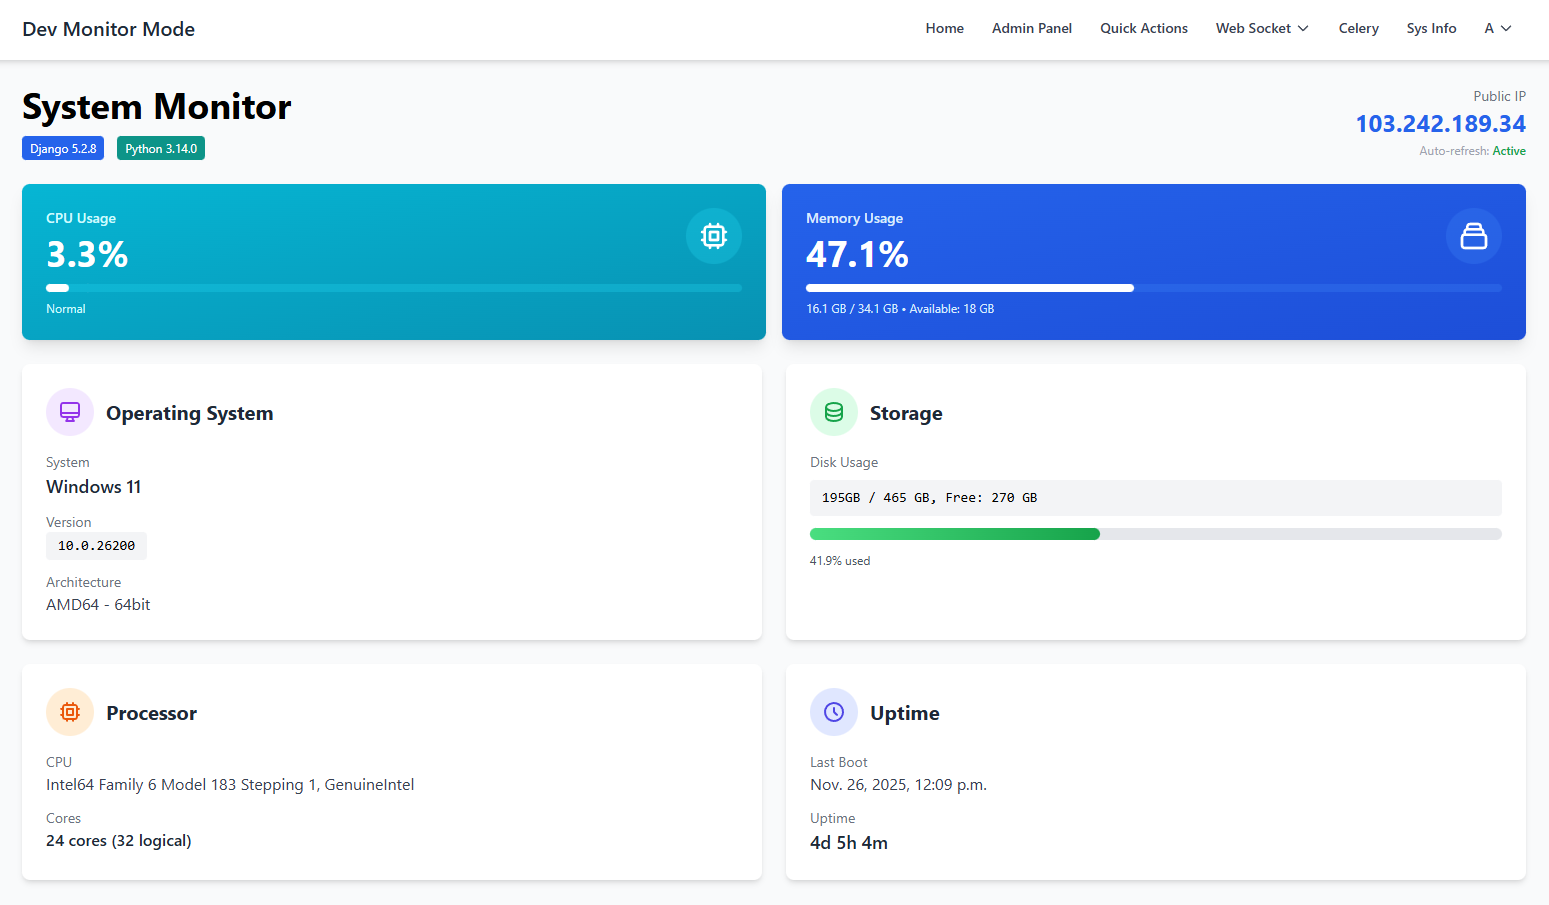Image resolution: width=1549 pixels, height=905 pixels.
Task: Click the Normal status label on CPU card
Action: click(x=65, y=308)
